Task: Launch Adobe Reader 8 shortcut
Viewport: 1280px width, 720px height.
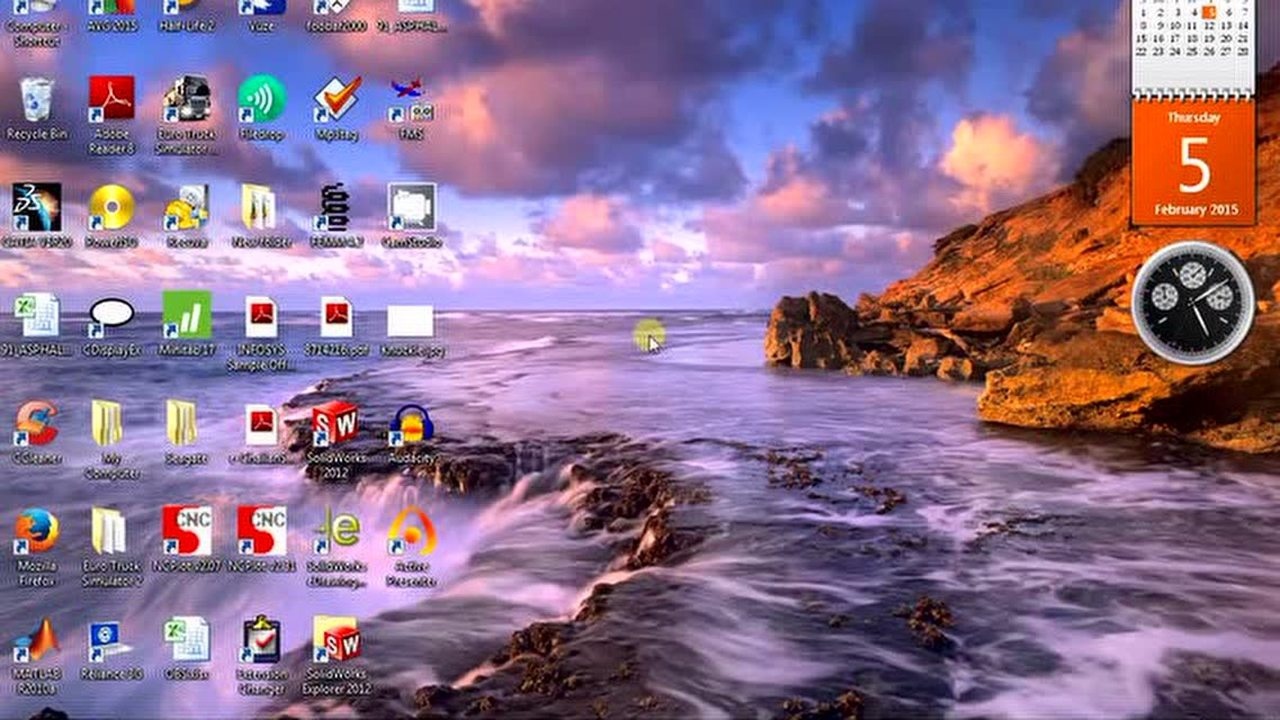Action: pyautogui.click(x=111, y=100)
